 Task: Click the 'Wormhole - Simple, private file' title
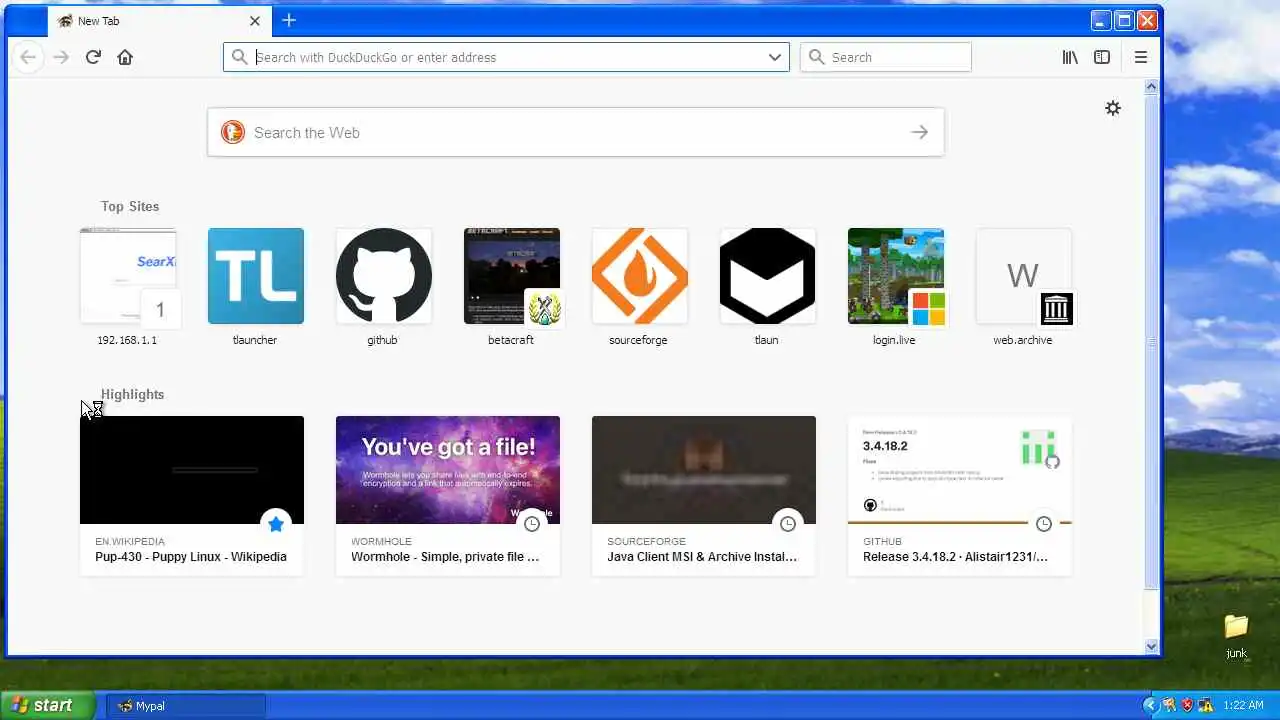pyautogui.click(x=445, y=557)
